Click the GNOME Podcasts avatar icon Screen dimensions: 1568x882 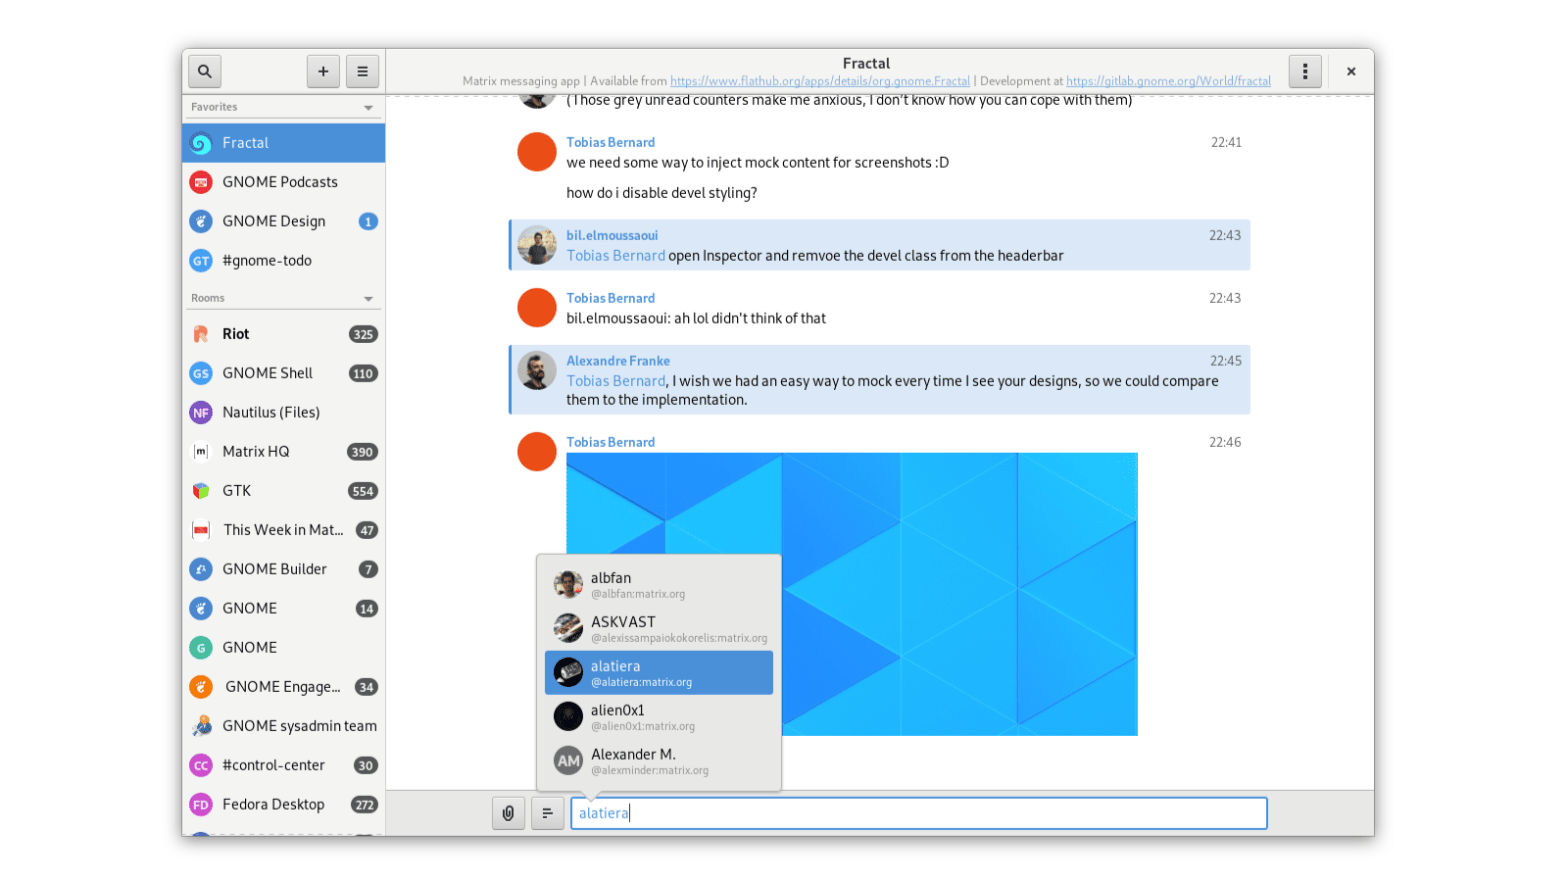click(201, 182)
